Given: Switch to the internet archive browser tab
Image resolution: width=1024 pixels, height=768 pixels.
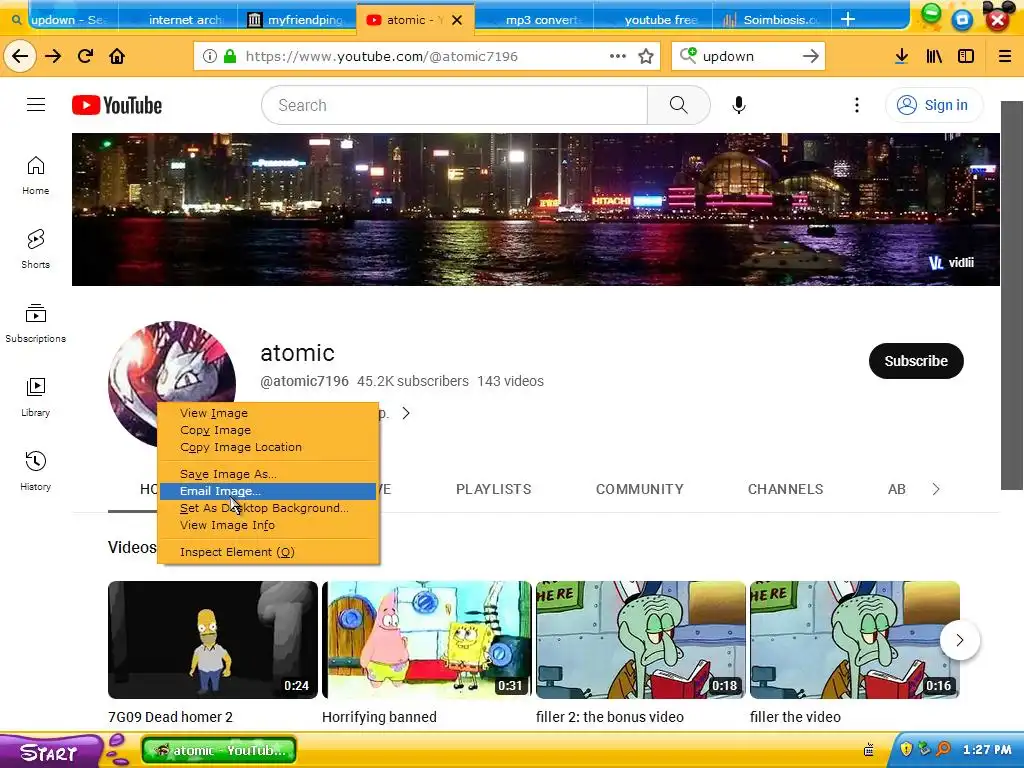Looking at the screenshot, I should click(x=179, y=20).
